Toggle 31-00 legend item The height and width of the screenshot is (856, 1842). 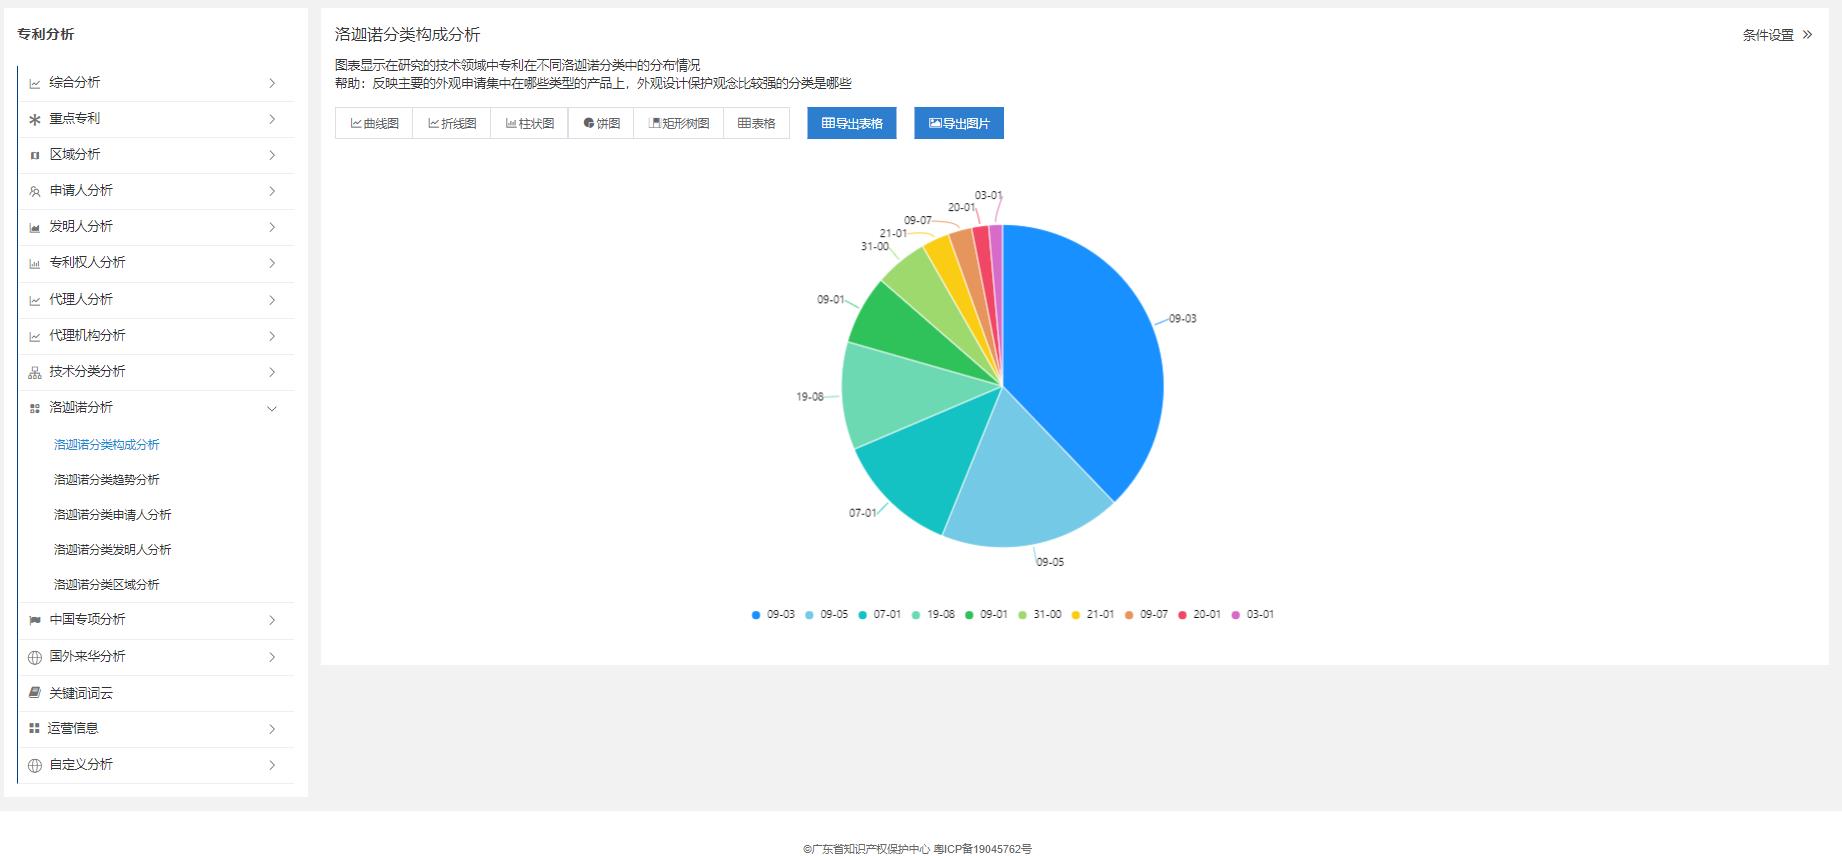(x=1039, y=615)
